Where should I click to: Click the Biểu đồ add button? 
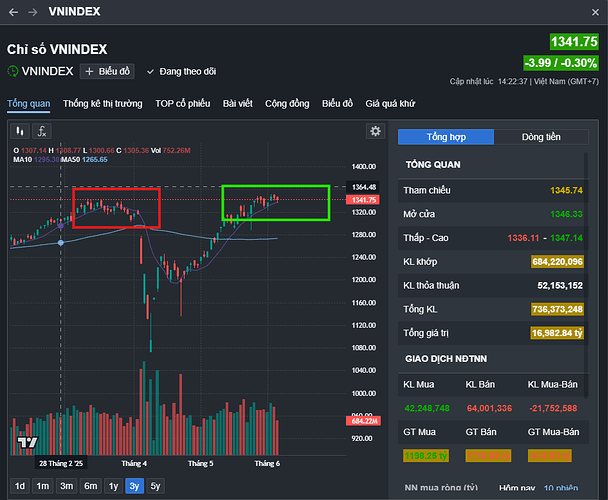pos(107,72)
